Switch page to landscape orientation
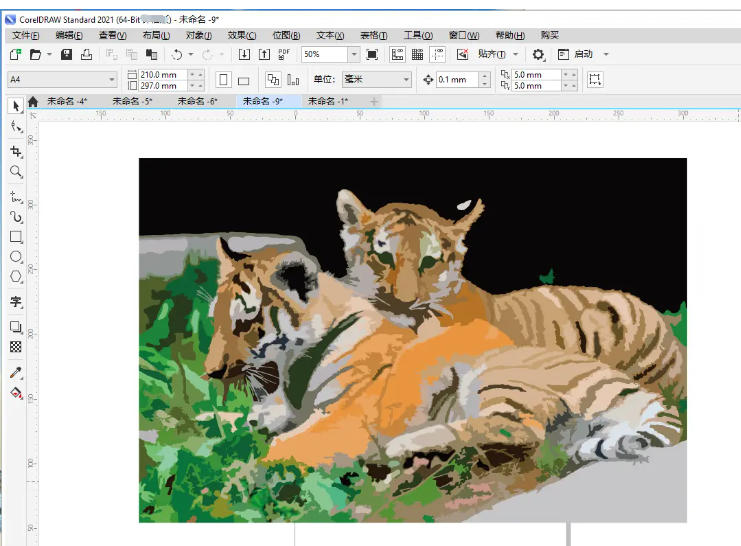Screen dimensions: 741x546 point(243,80)
